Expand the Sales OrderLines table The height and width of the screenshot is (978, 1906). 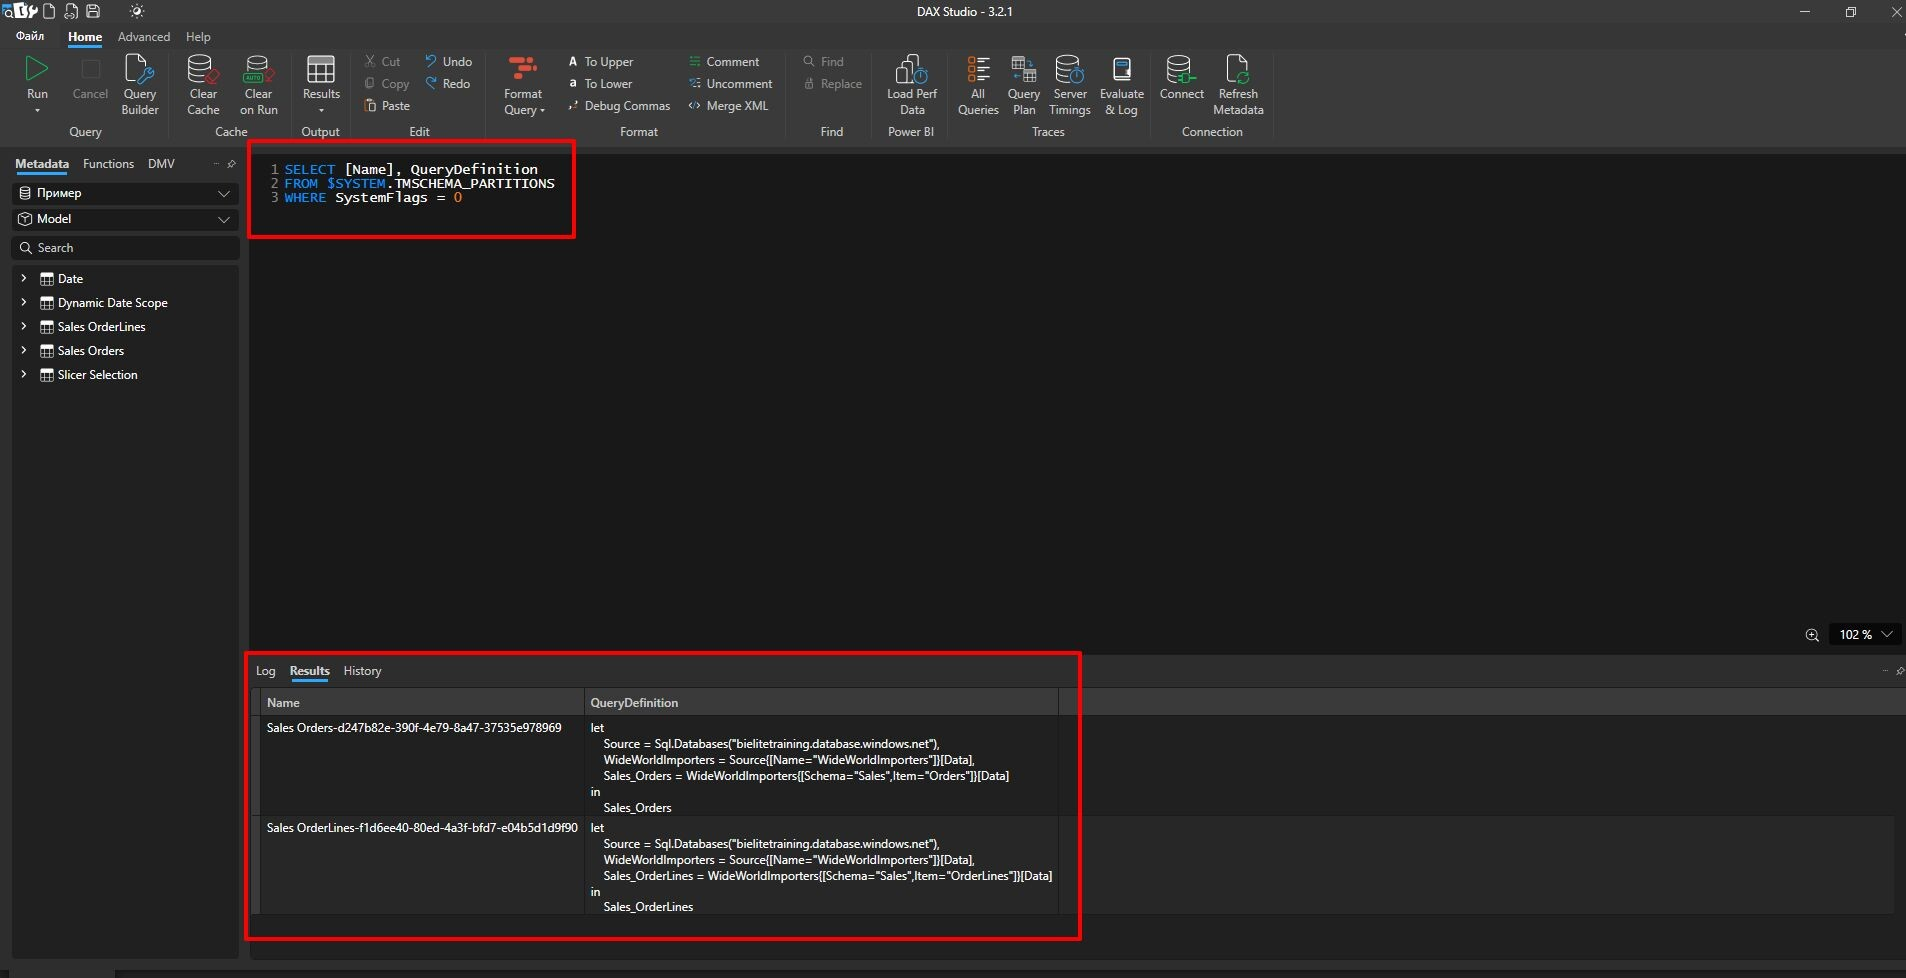pyautogui.click(x=24, y=326)
